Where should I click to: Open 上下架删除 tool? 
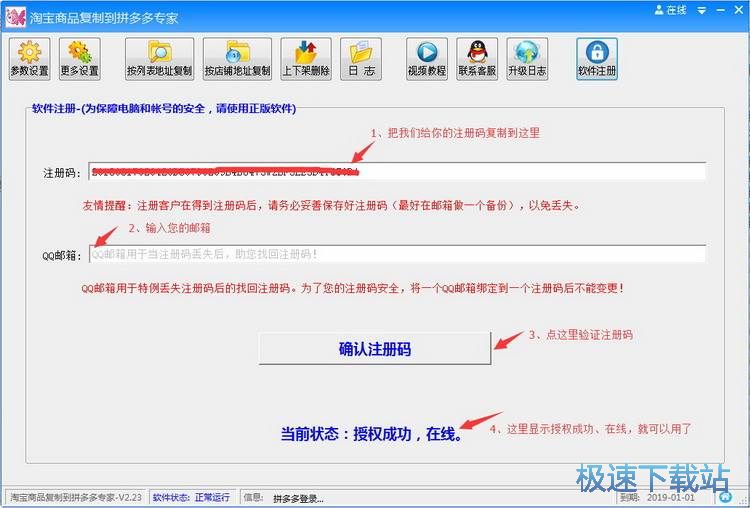pos(306,59)
